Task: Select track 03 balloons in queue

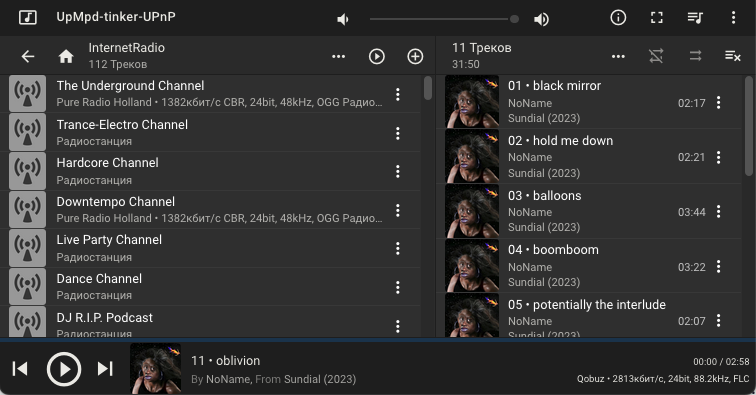Action: click(588, 211)
